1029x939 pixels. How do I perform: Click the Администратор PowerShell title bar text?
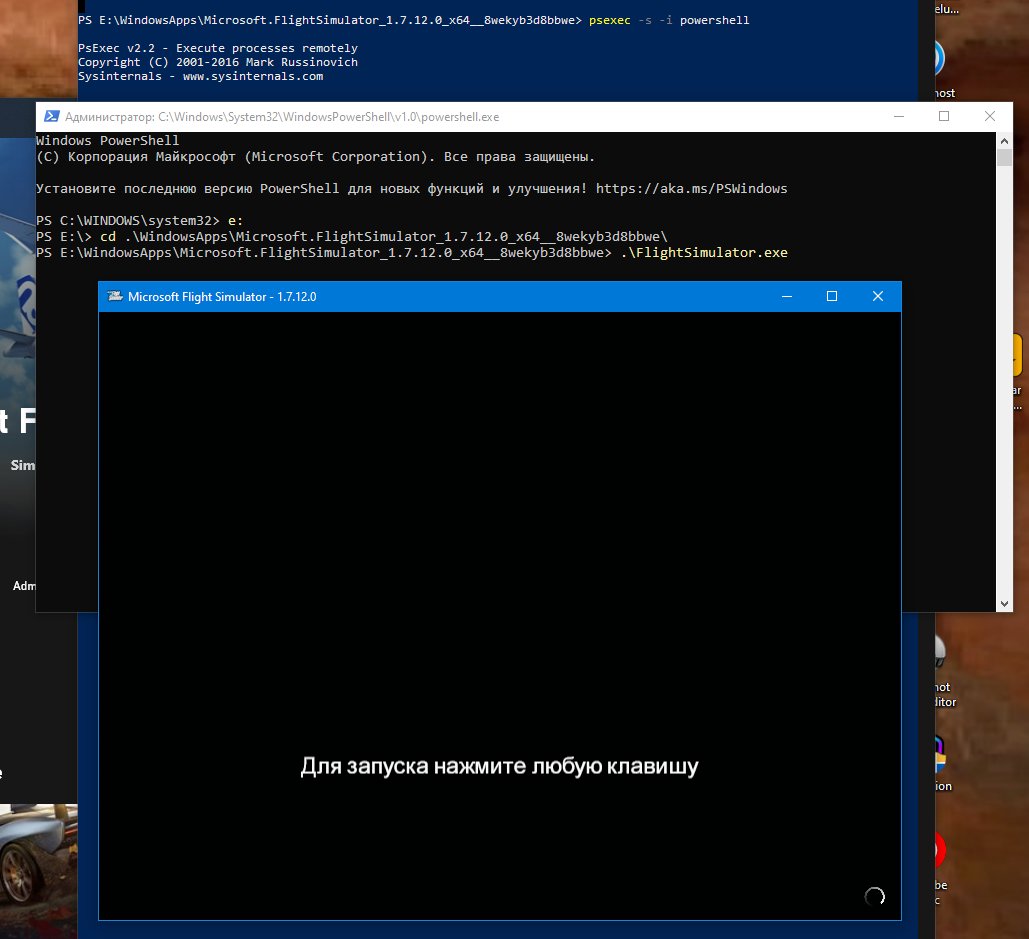coord(282,117)
